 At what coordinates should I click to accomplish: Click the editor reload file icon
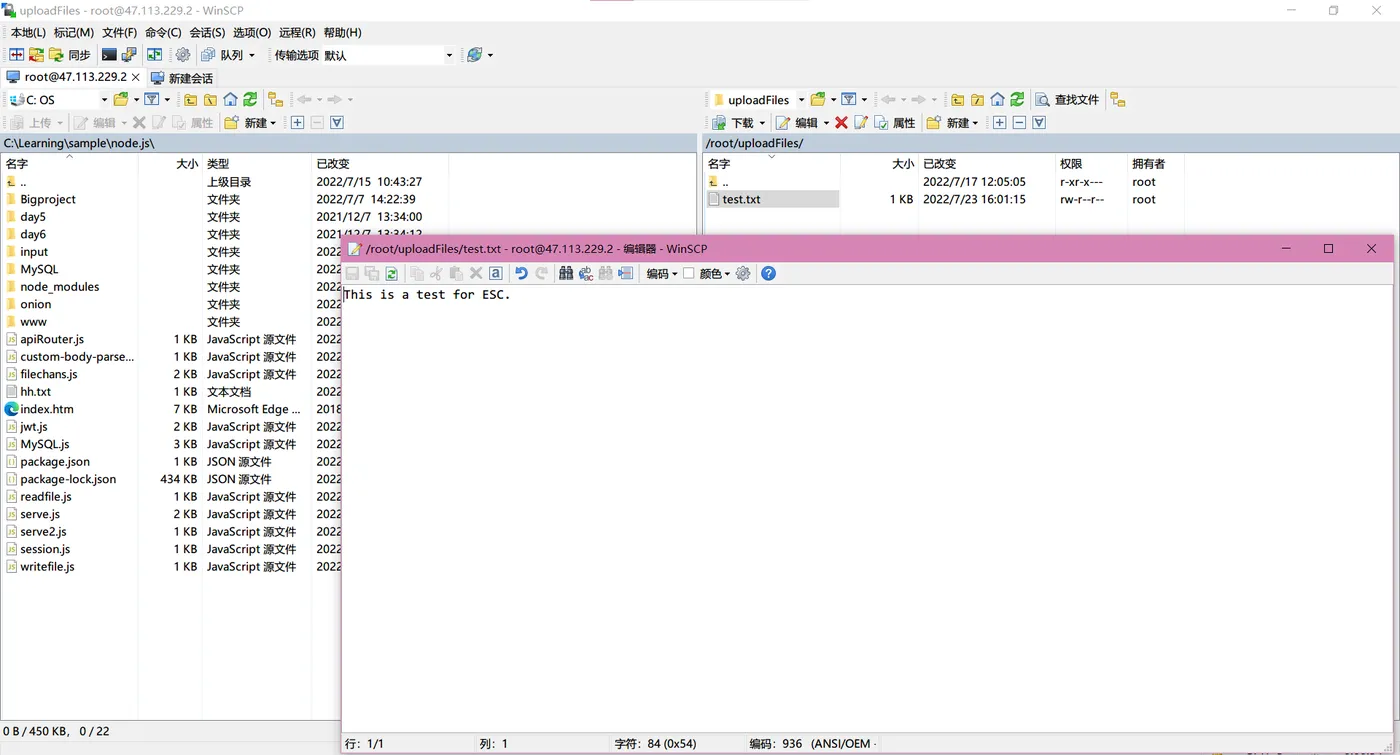(x=391, y=273)
